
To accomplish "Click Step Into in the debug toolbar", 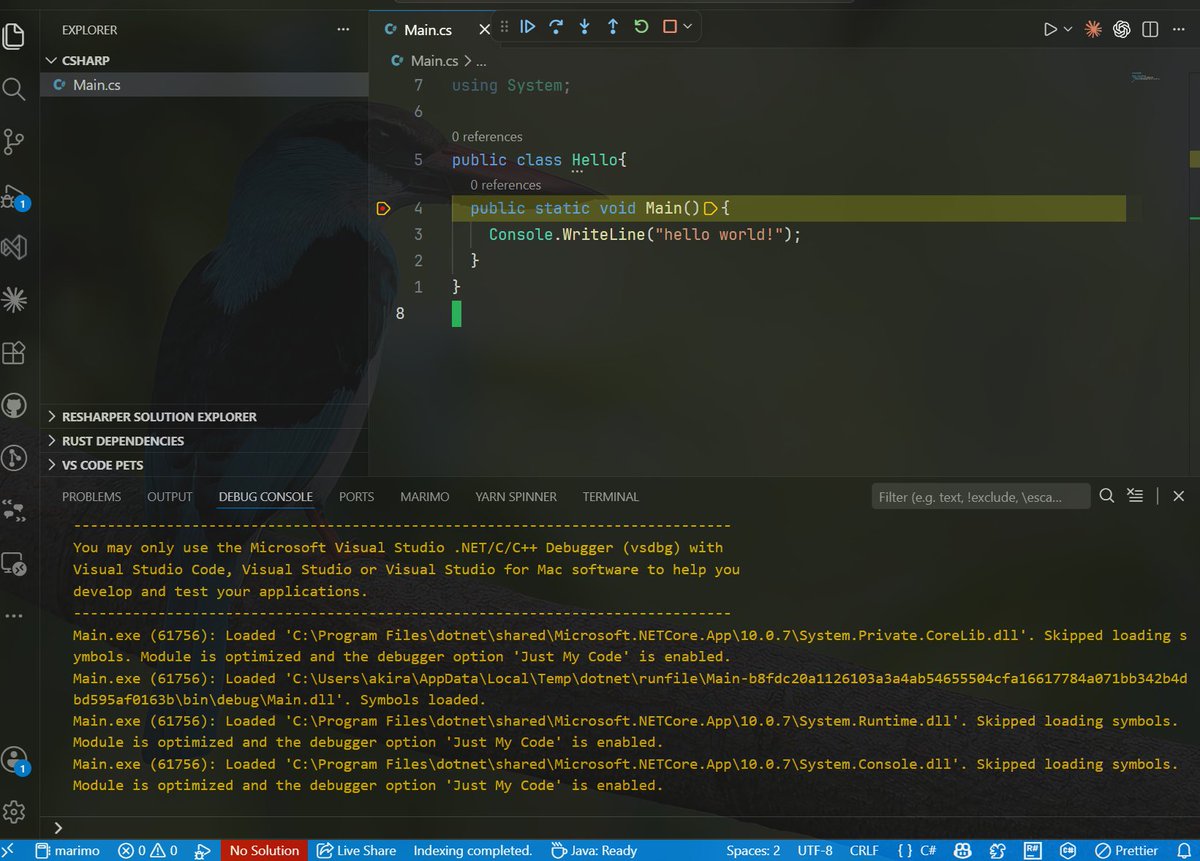I will point(585,27).
